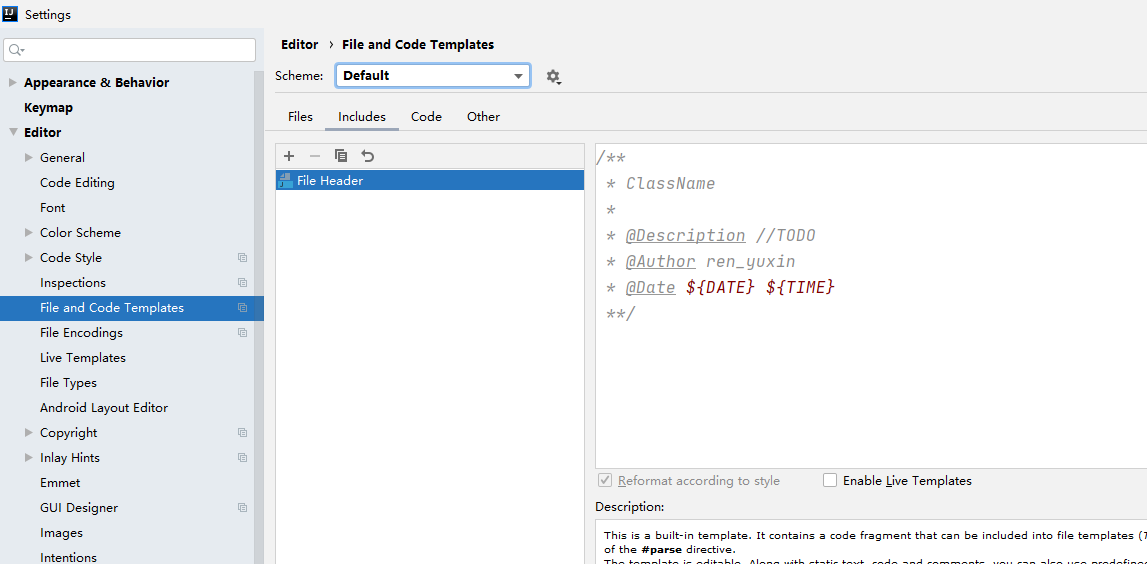
Task: Switch to the Files tab
Action: [x=300, y=117]
